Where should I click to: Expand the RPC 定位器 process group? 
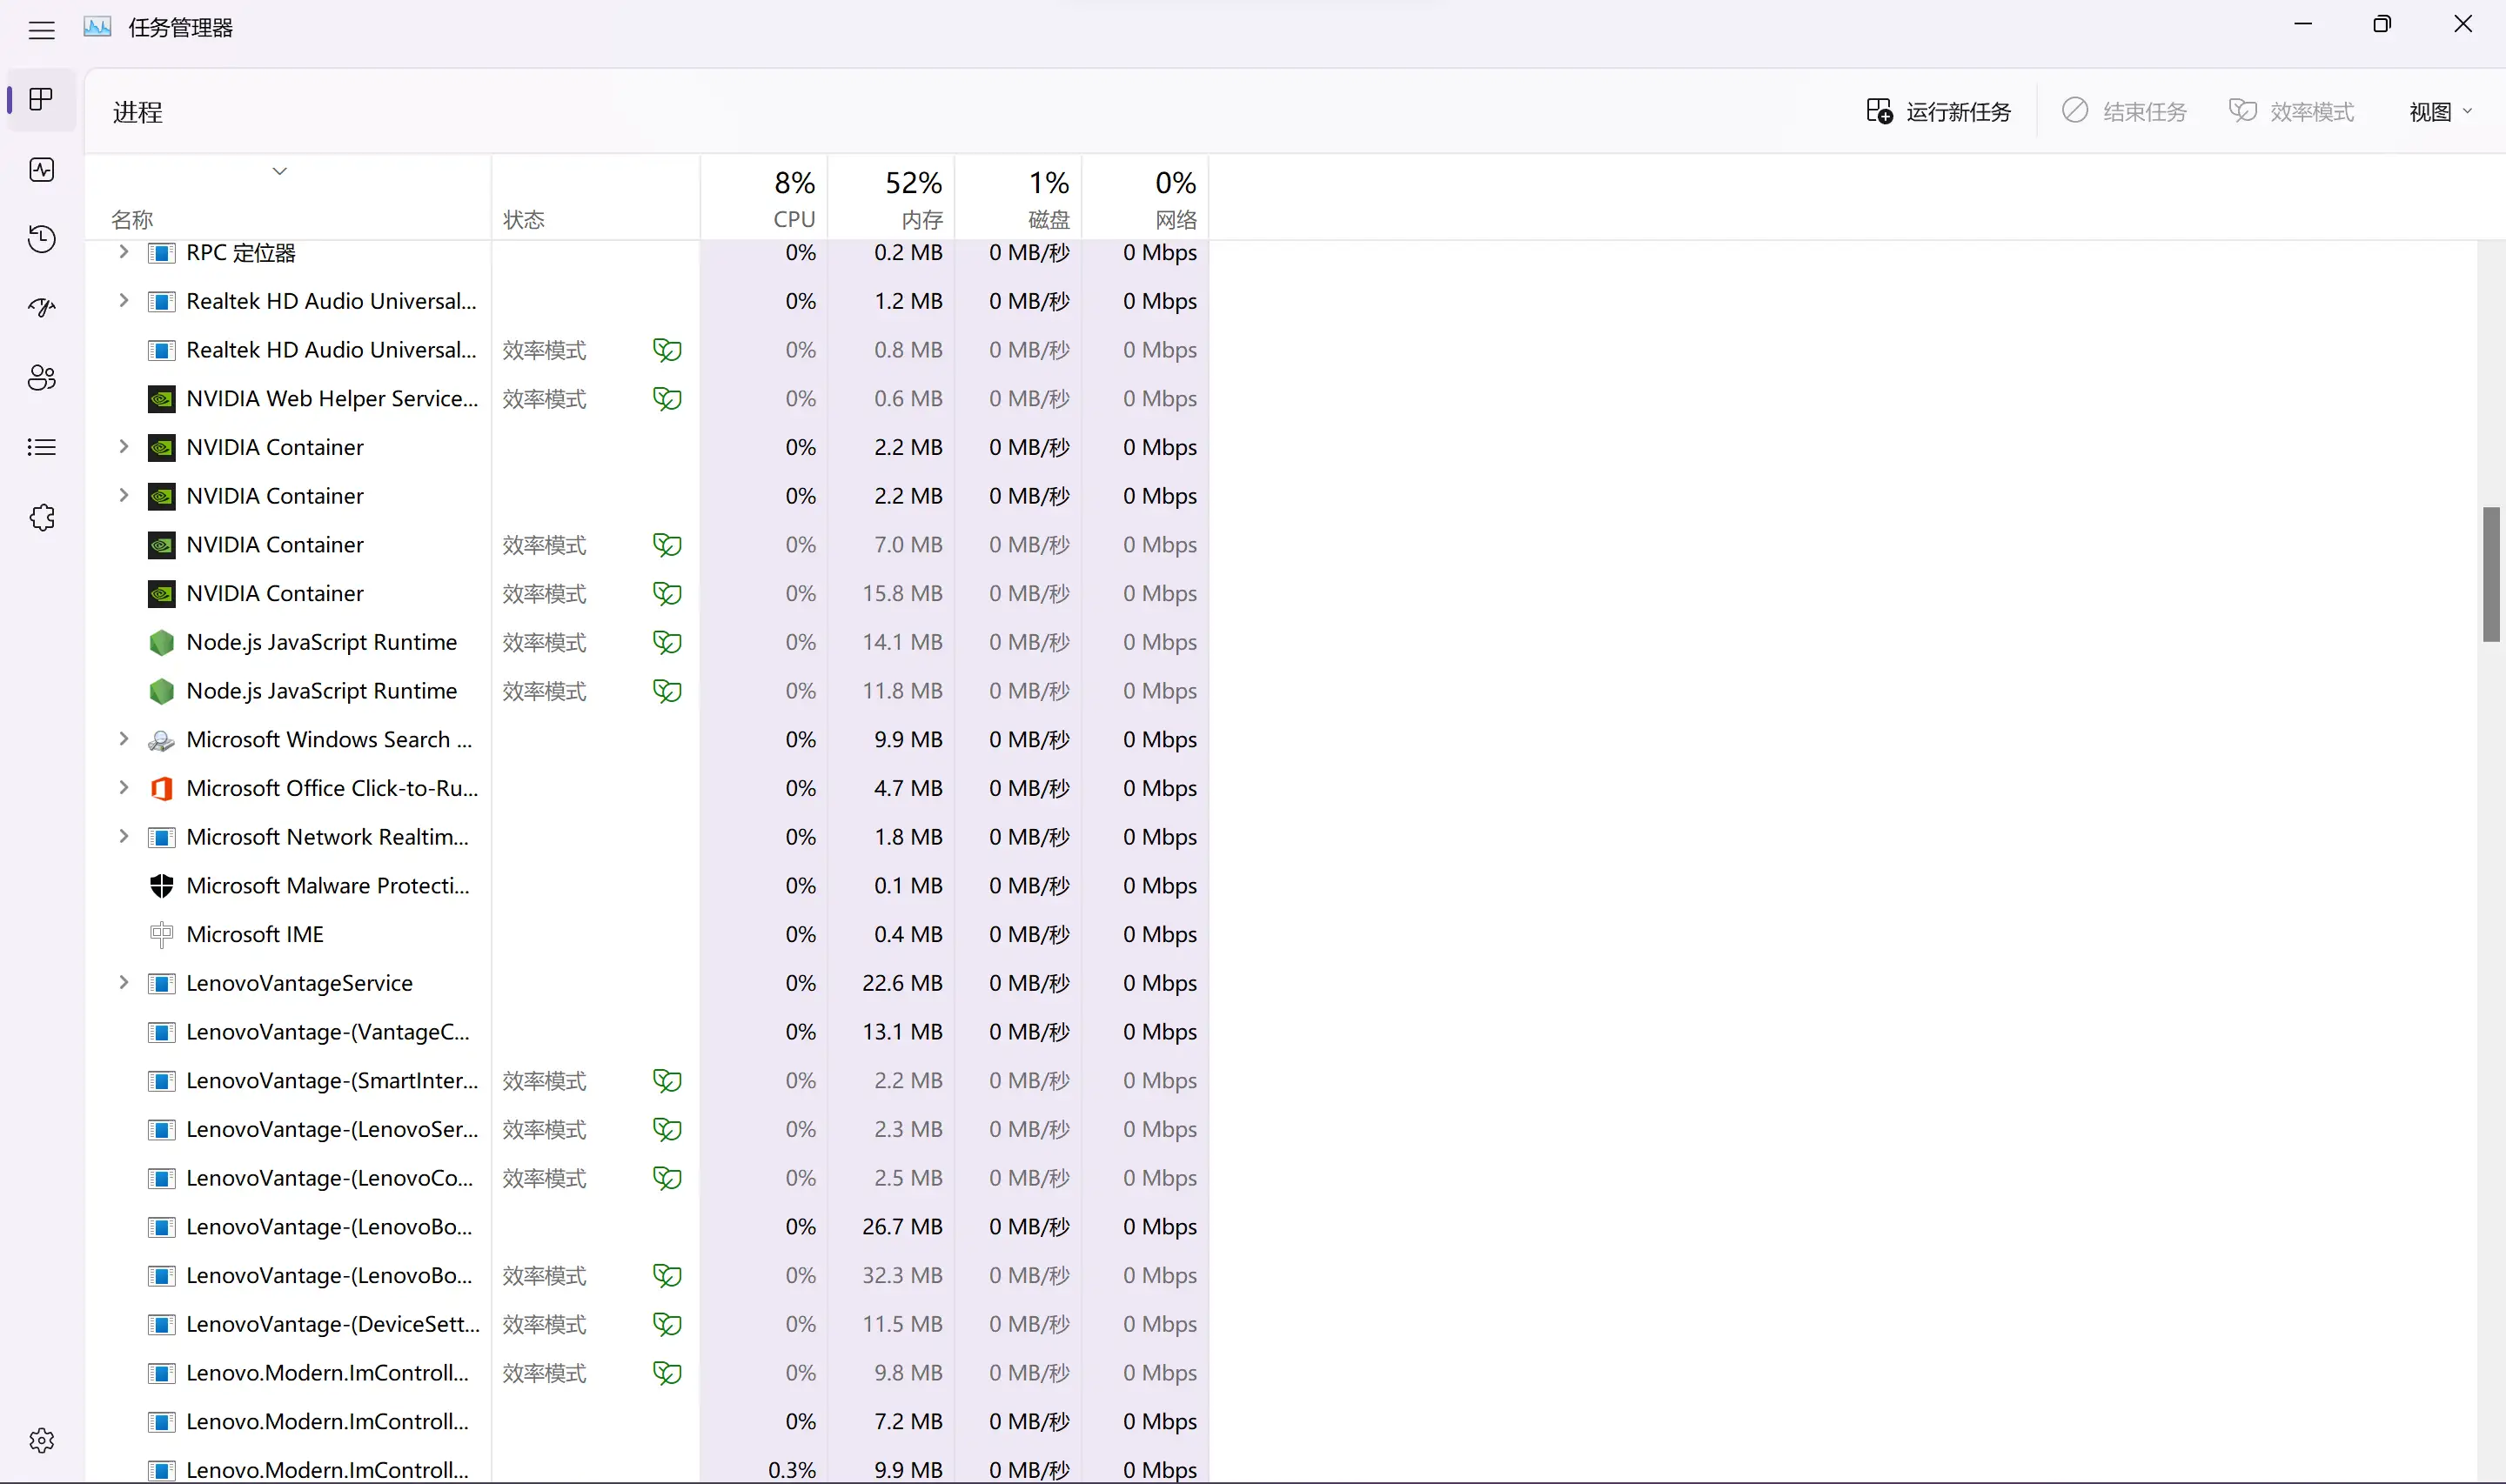click(x=123, y=252)
